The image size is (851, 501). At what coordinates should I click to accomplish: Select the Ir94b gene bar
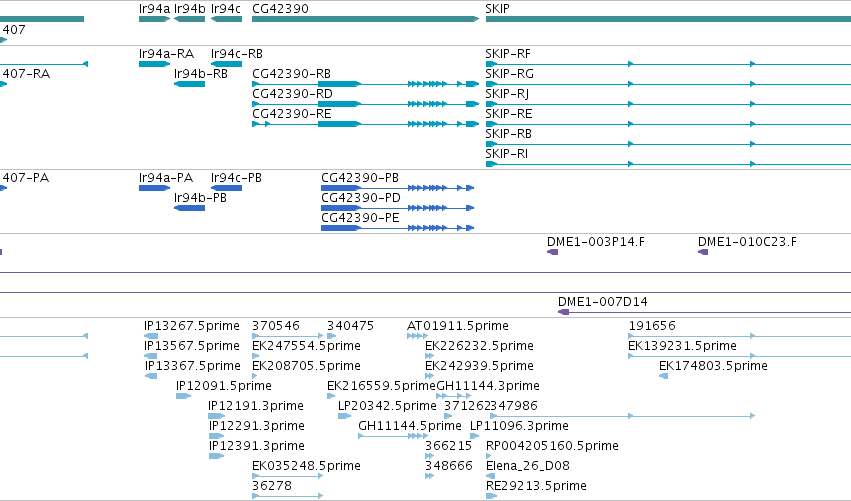pyautogui.click(x=189, y=19)
